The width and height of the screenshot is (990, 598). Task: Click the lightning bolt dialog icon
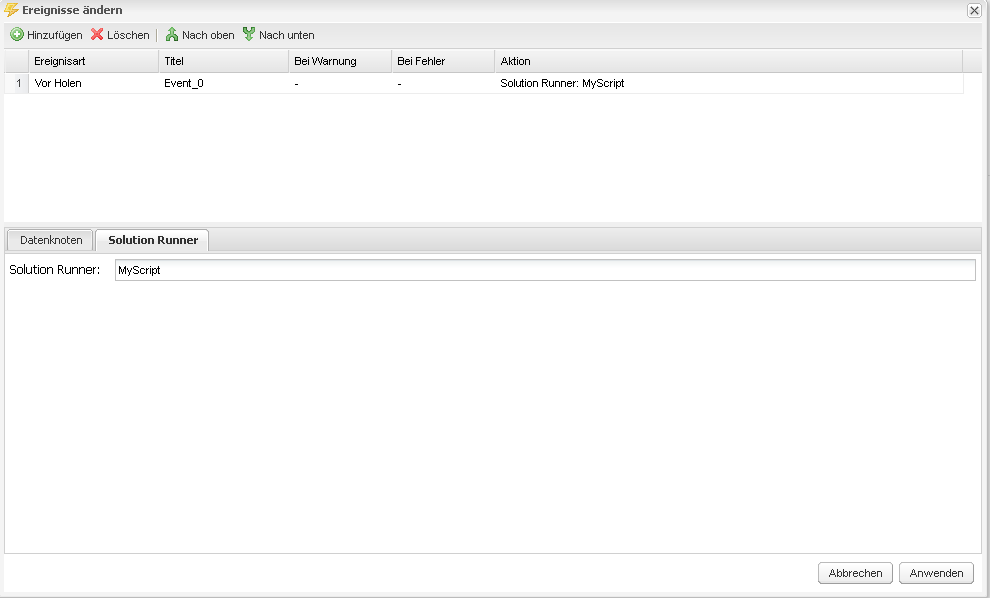coord(11,10)
